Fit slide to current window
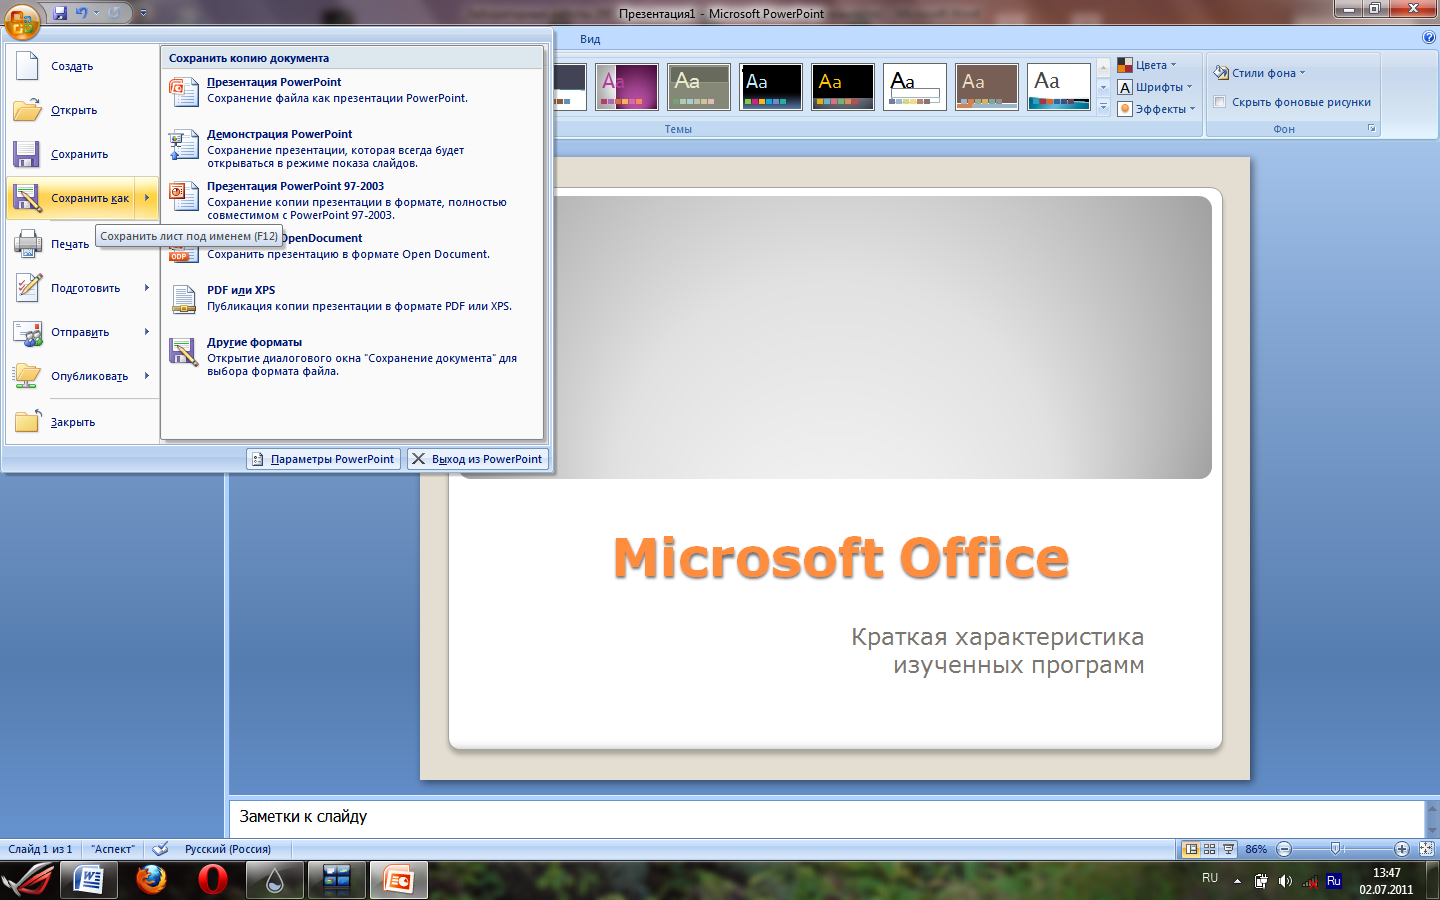Image resolution: width=1440 pixels, height=900 pixels. pos(1427,849)
